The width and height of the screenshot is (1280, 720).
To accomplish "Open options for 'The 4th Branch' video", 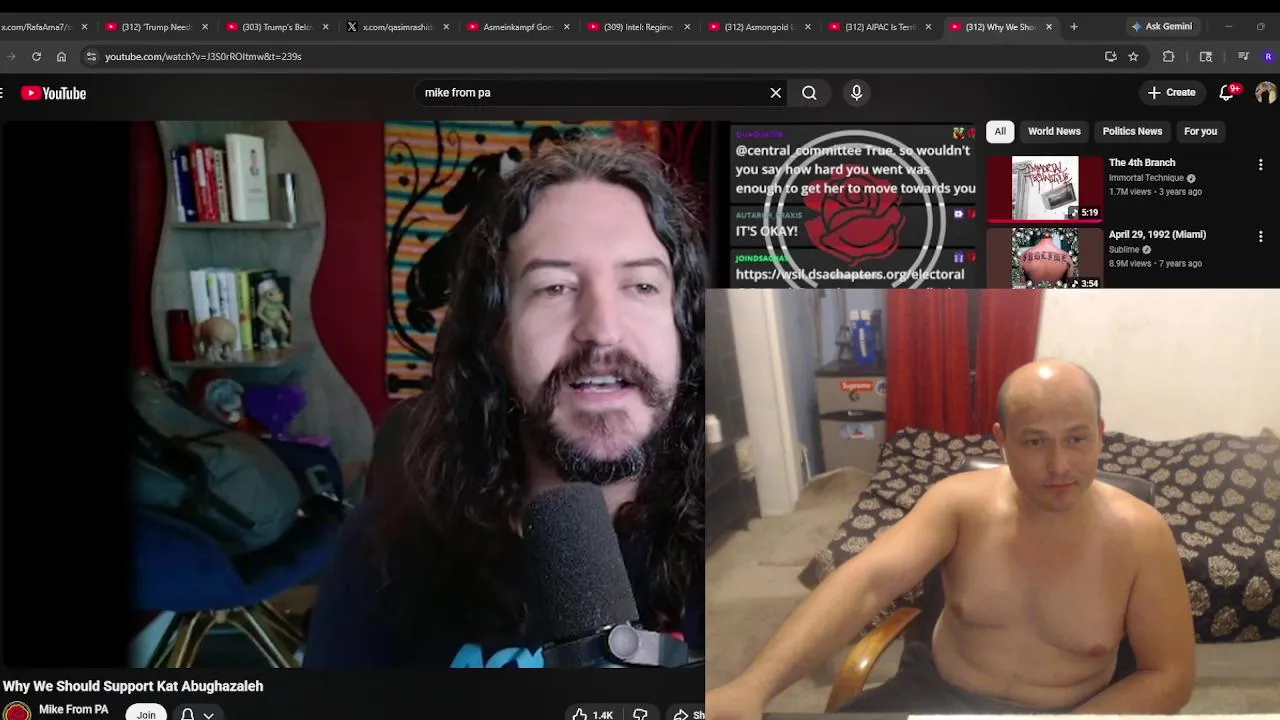I will (1260, 164).
